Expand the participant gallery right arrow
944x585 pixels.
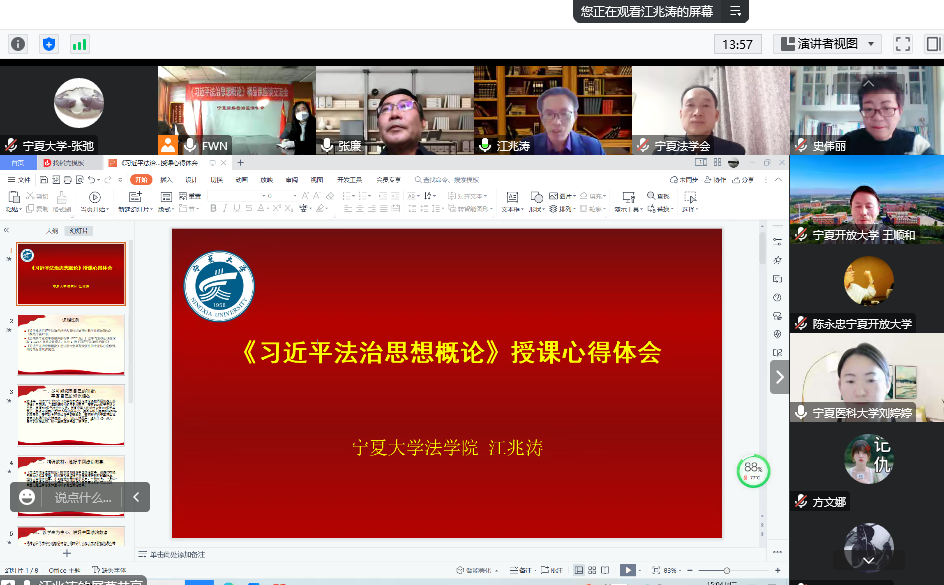click(779, 377)
